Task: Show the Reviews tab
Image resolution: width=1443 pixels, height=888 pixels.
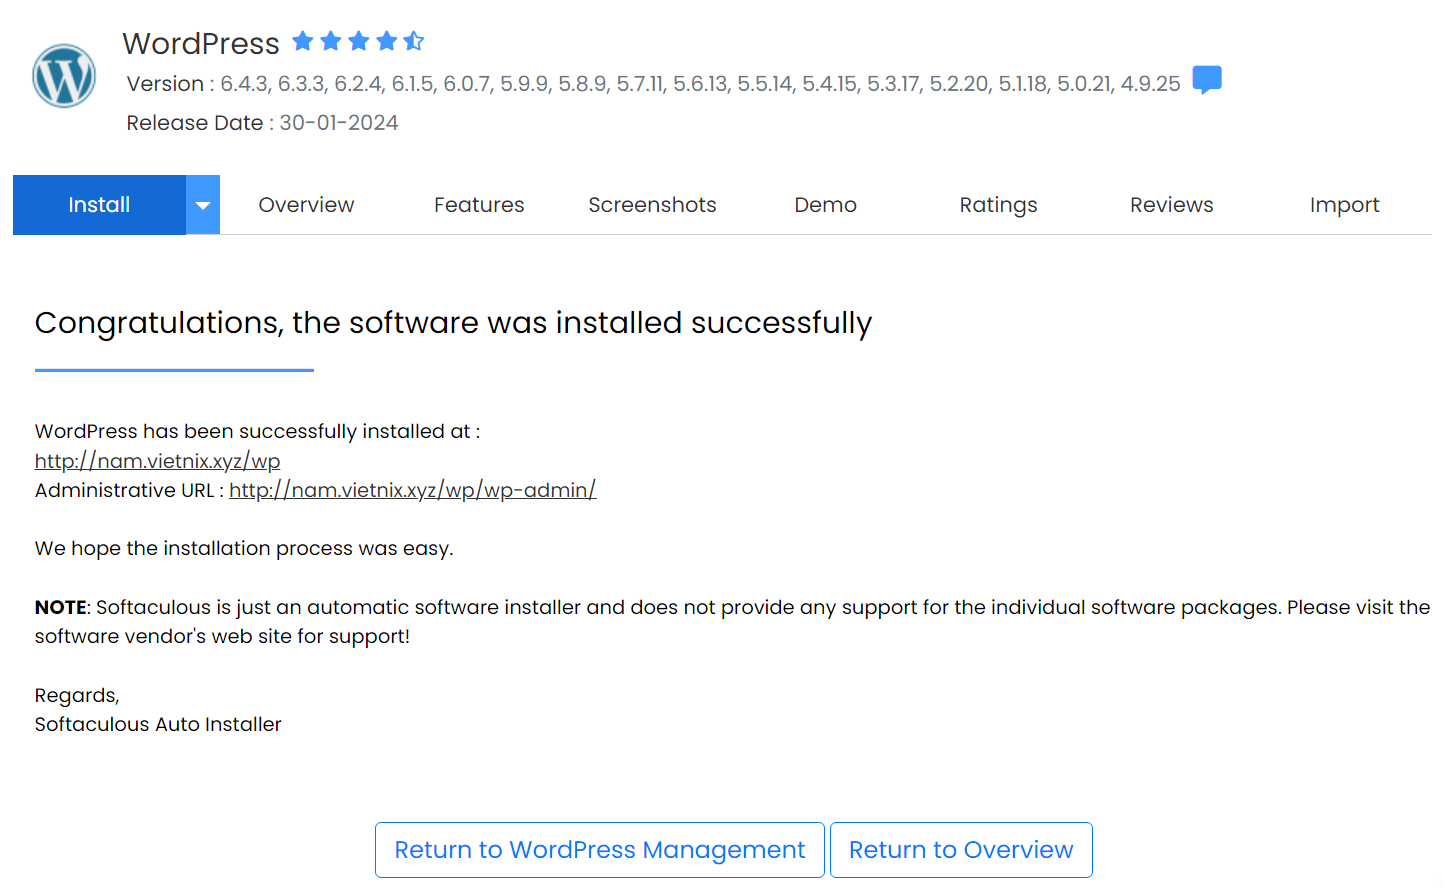Action: pyautogui.click(x=1171, y=205)
